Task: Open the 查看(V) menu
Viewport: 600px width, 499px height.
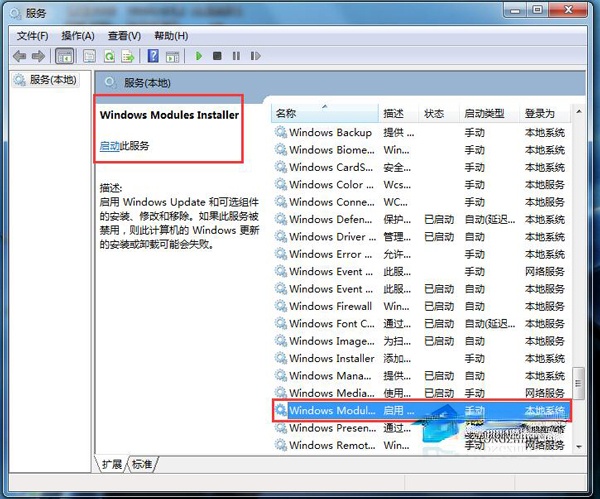Action: [124, 36]
